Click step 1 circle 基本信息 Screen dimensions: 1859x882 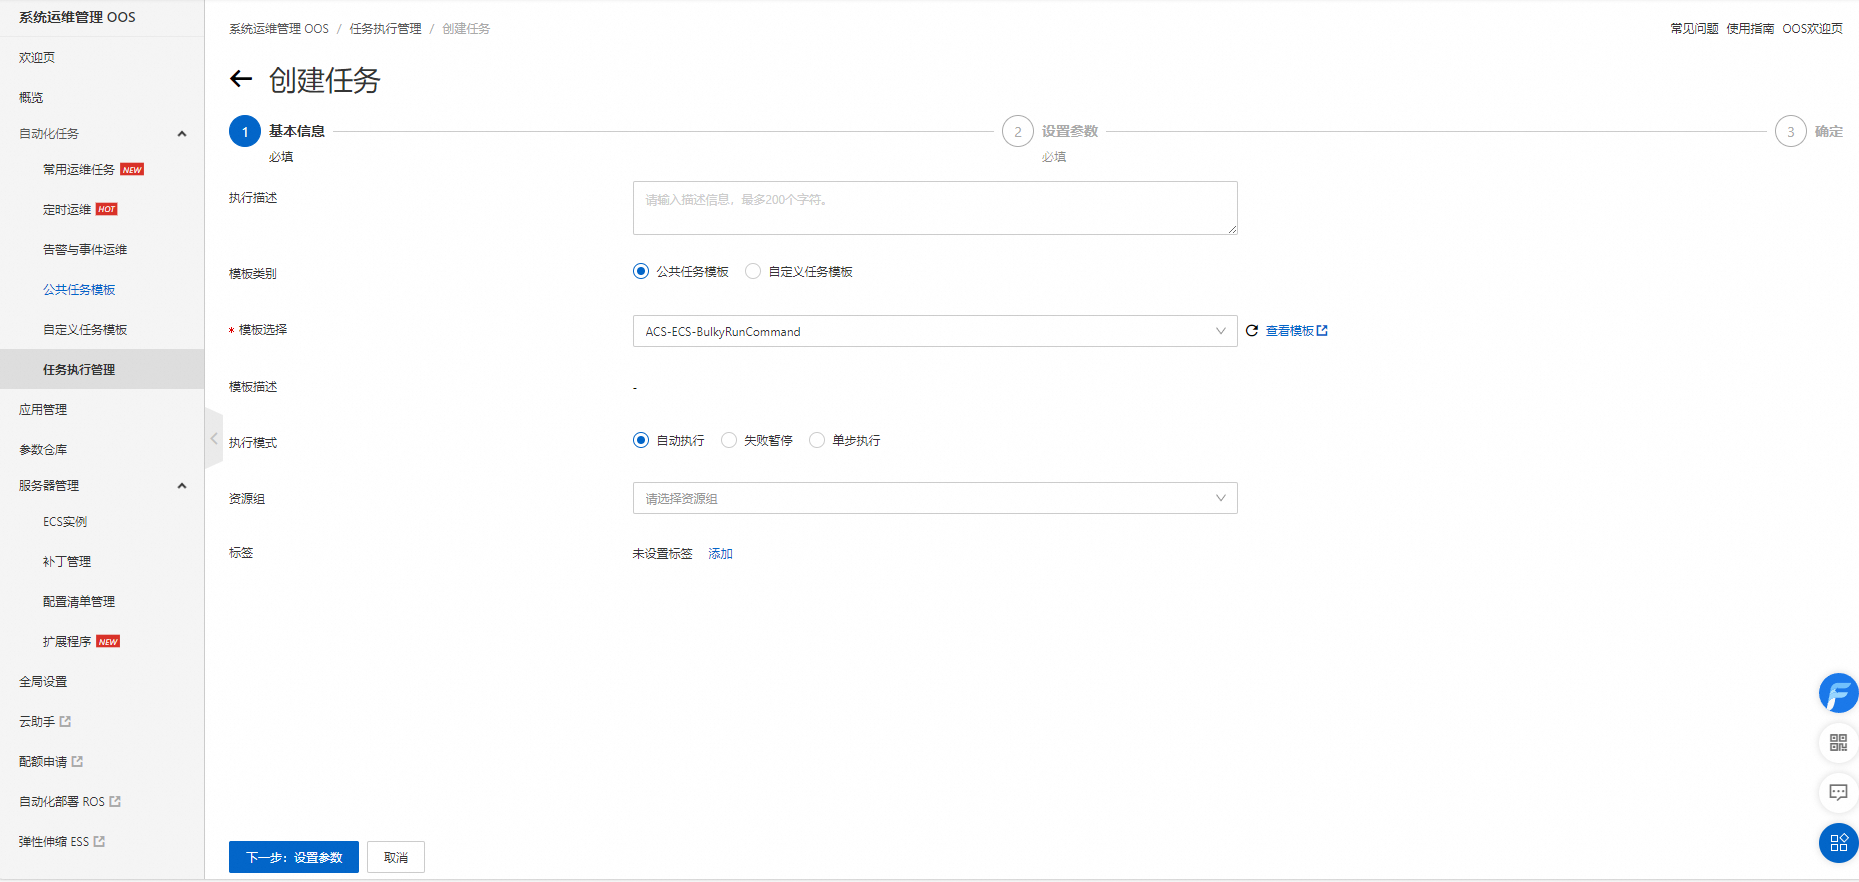pyautogui.click(x=245, y=131)
